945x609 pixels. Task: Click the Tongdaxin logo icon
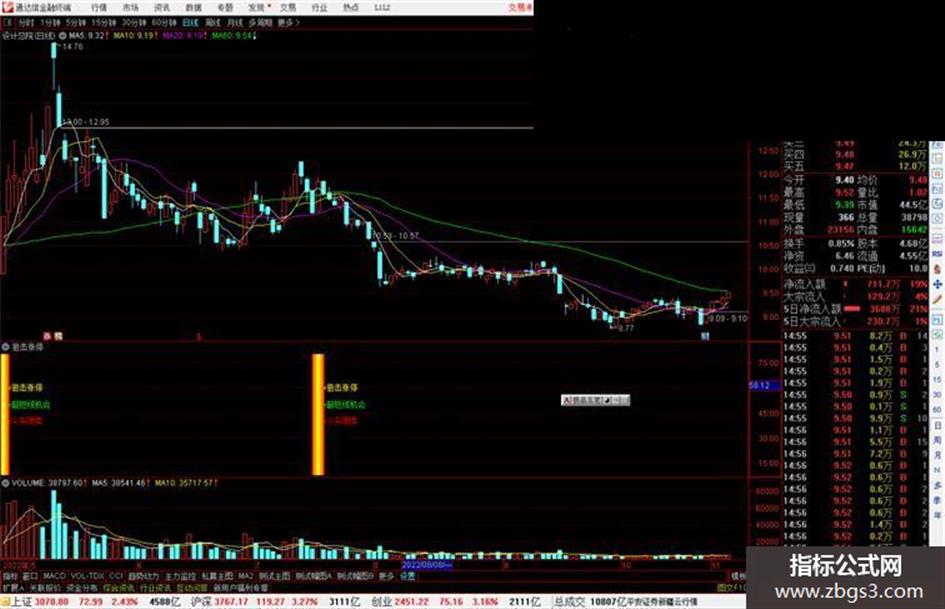click(7, 7)
